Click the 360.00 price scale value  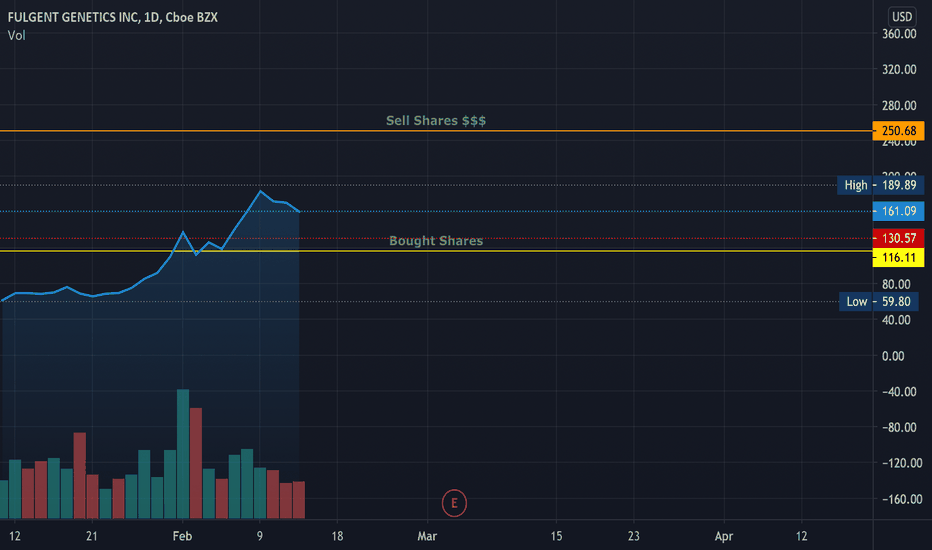[899, 34]
